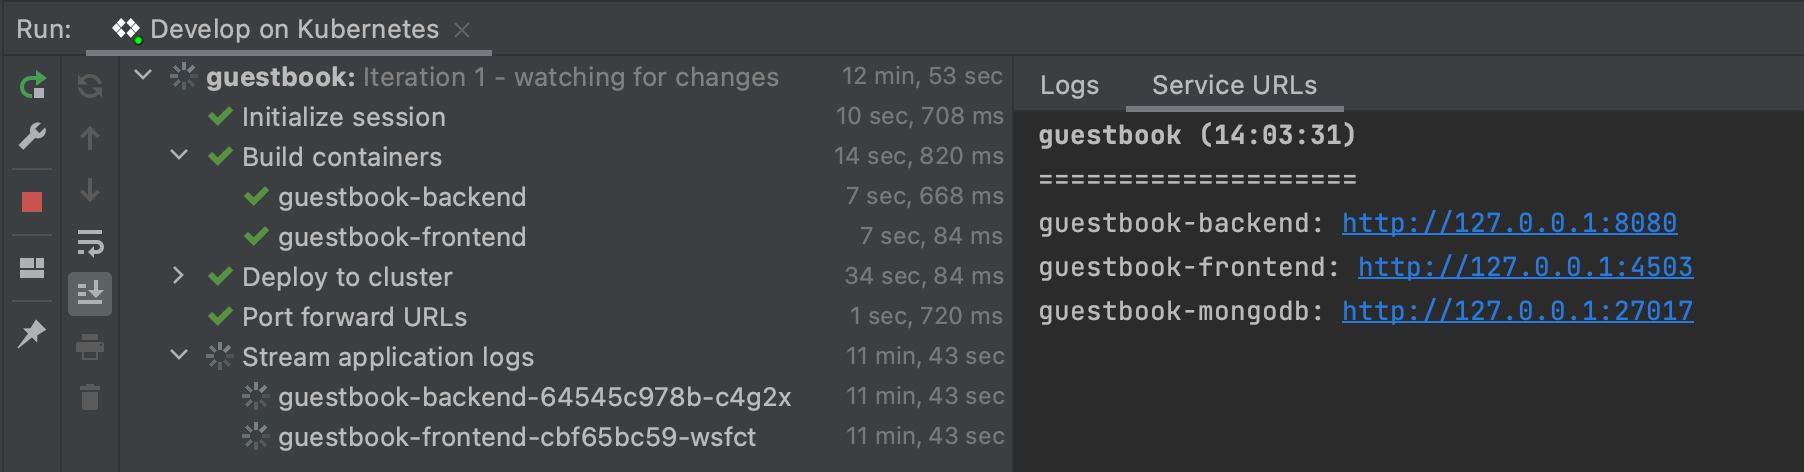Click the print icon
This screenshot has height=472, width=1804.
90,347
